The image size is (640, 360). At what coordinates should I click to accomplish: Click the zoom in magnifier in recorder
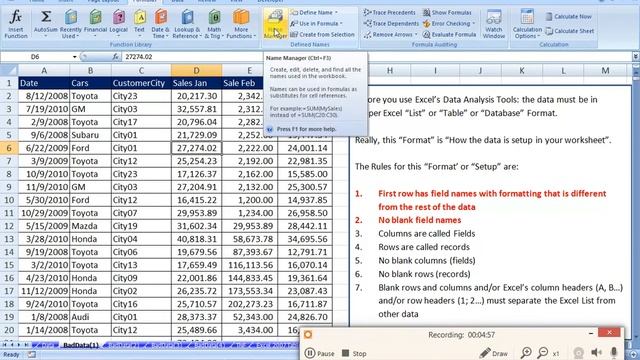pyautogui.click(x=526, y=353)
